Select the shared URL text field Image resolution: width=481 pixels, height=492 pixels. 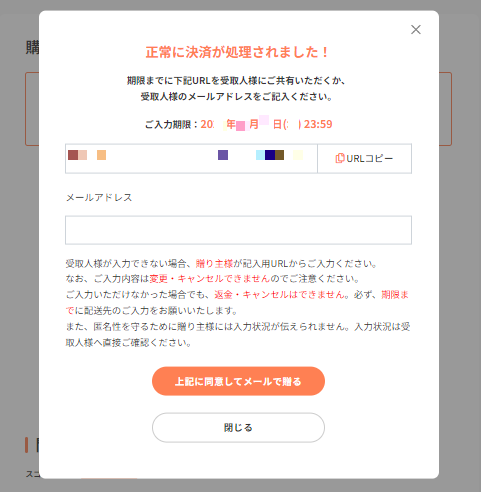coord(191,159)
